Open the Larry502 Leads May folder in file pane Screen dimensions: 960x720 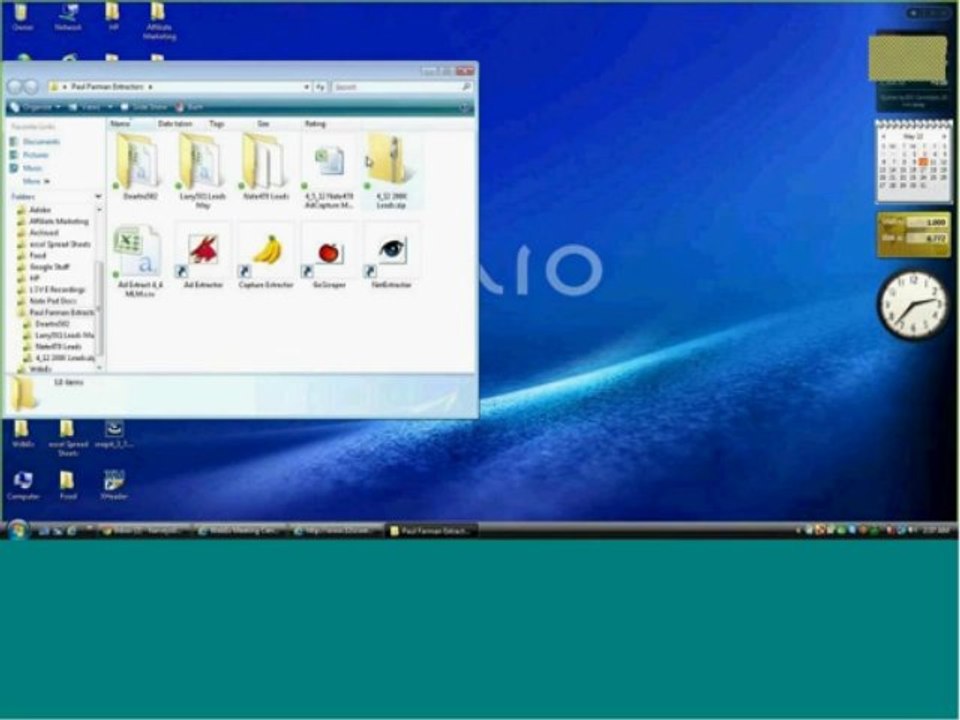coord(201,160)
